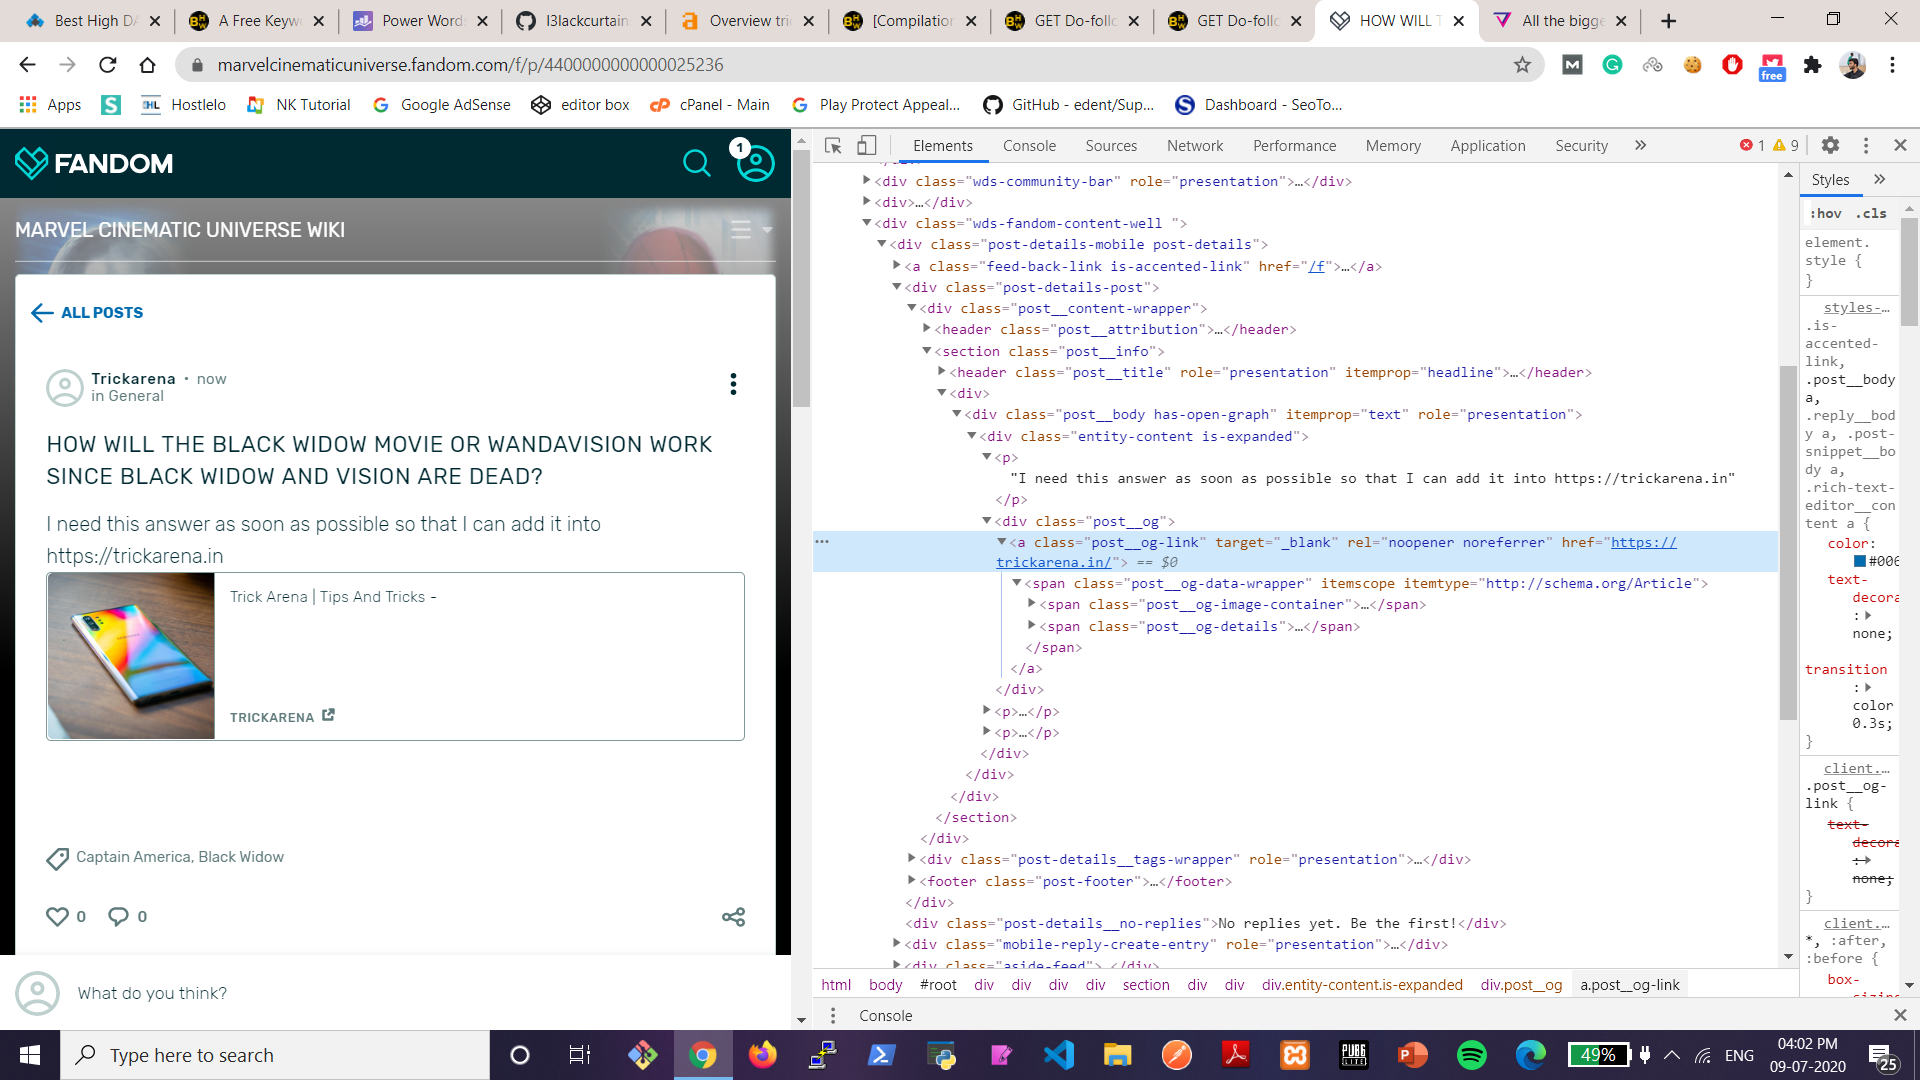This screenshot has height=1080, width=1920.
Task: Open the Network tab
Action: coord(1195,146)
